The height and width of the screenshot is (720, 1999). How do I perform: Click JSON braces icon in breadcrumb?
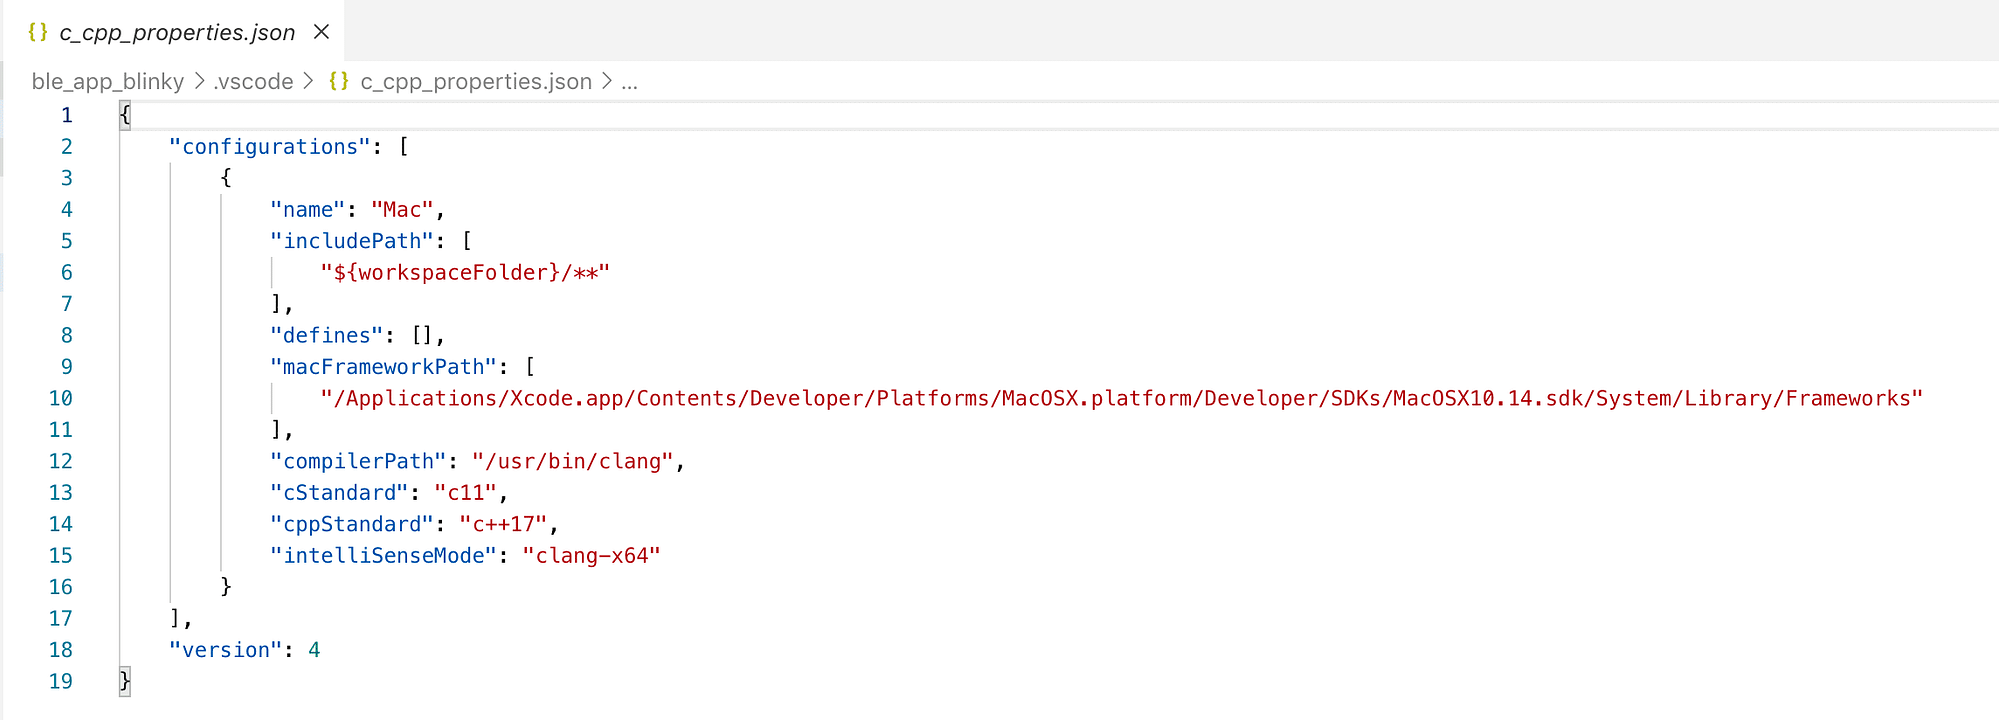click(x=339, y=81)
